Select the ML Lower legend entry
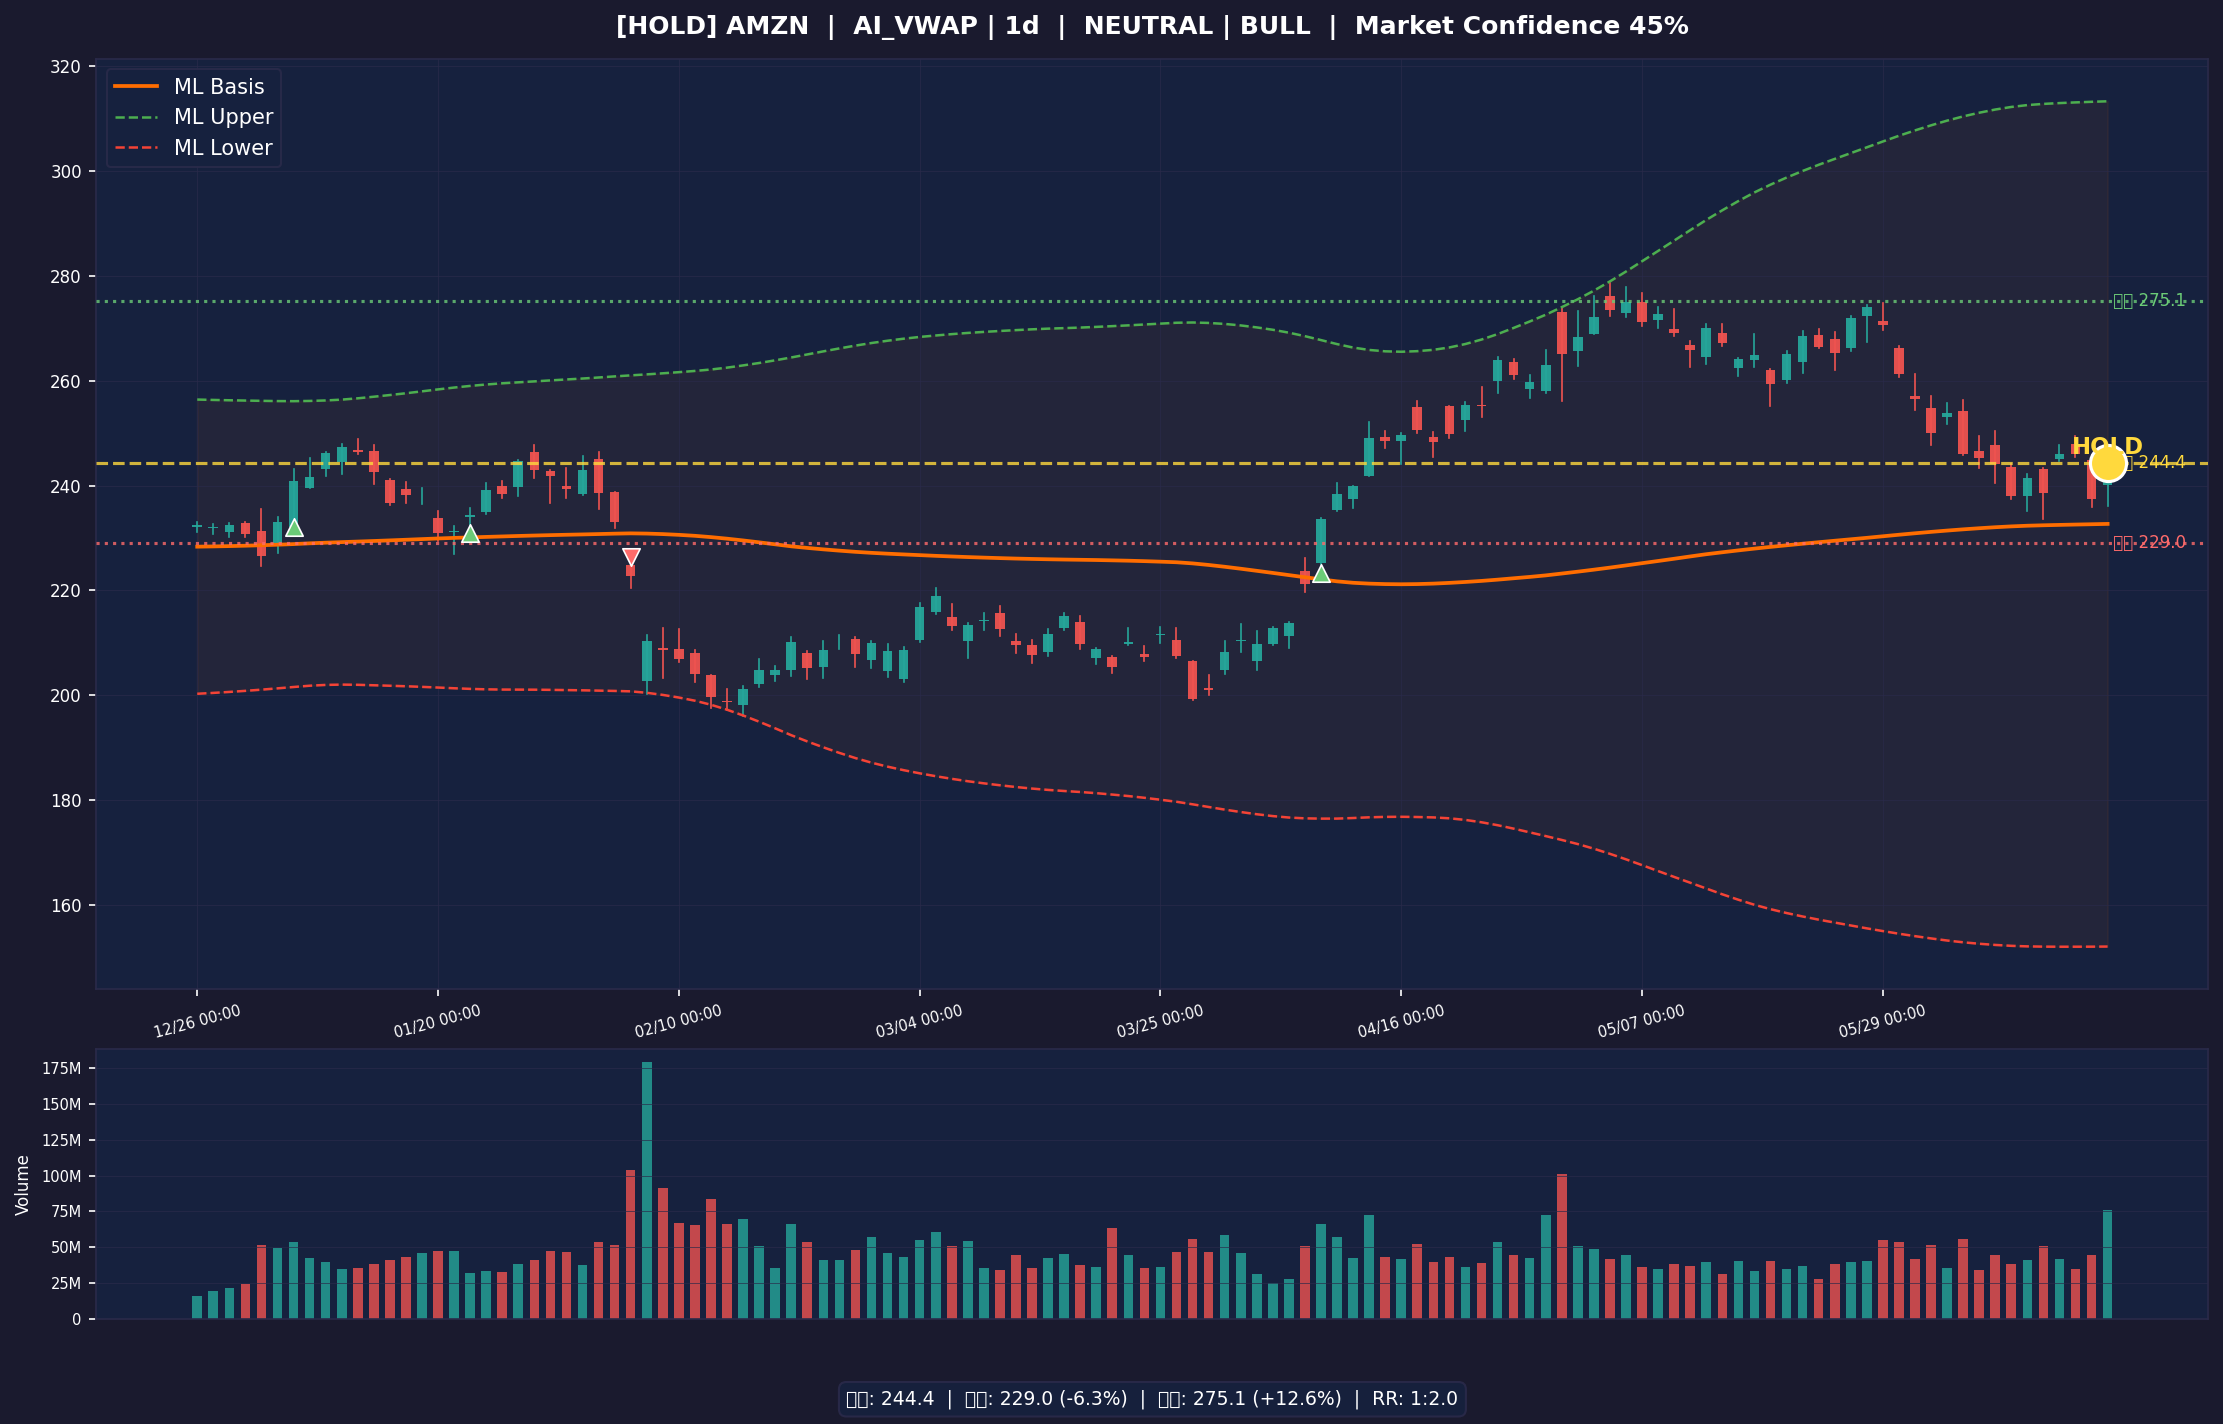Viewport: 2223px width, 1424px height. coord(192,148)
